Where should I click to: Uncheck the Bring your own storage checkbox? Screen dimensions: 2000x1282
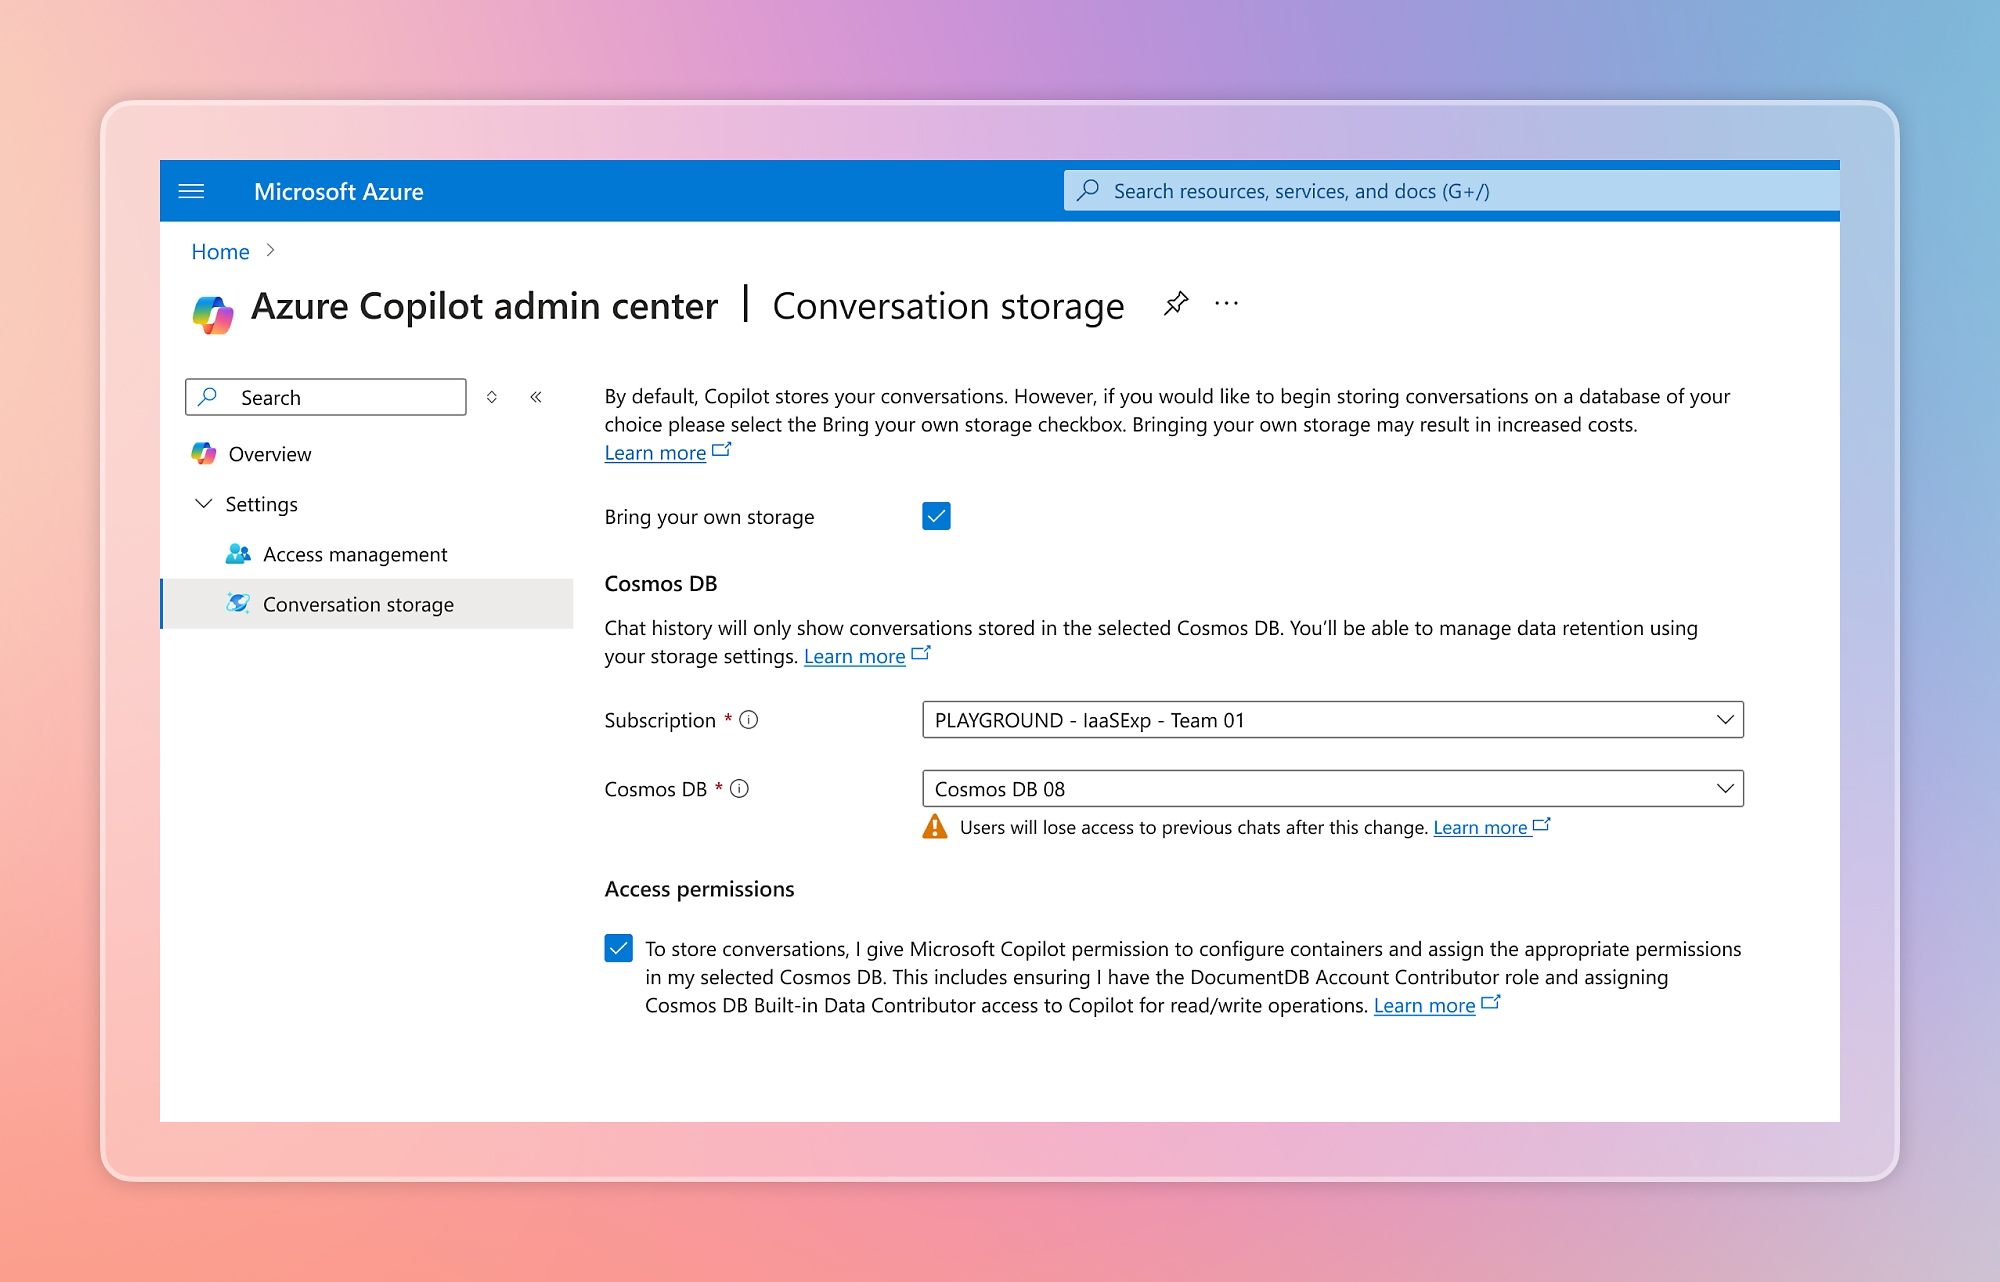tap(935, 516)
